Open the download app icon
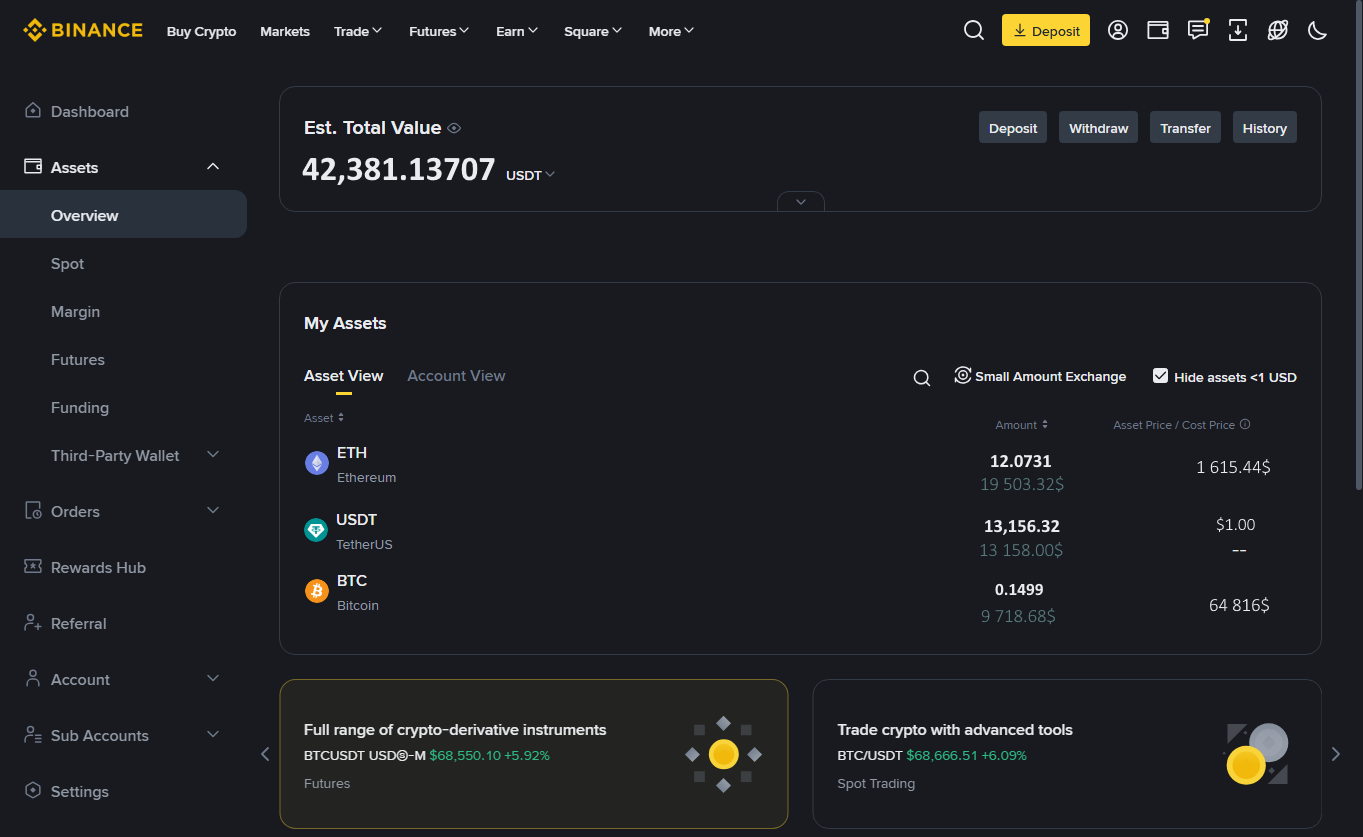1363x837 pixels. pos(1238,31)
